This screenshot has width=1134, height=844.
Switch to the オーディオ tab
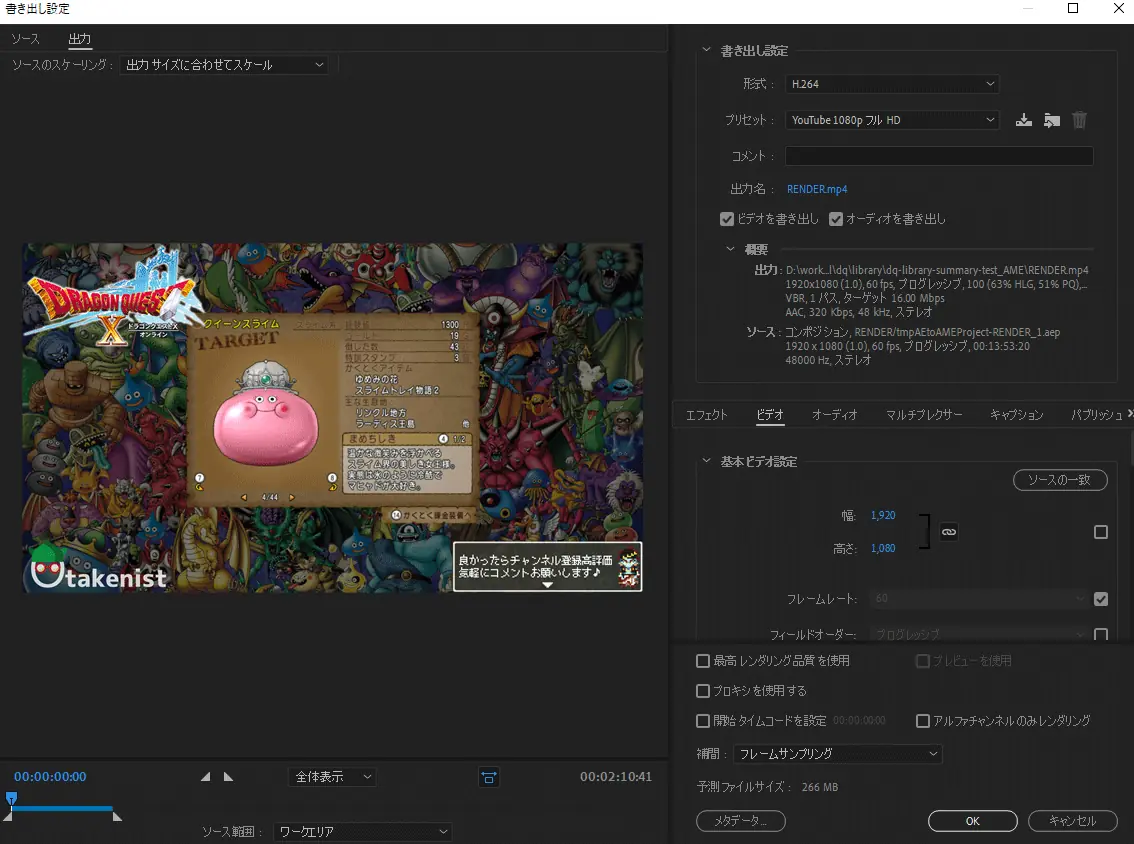tap(834, 415)
